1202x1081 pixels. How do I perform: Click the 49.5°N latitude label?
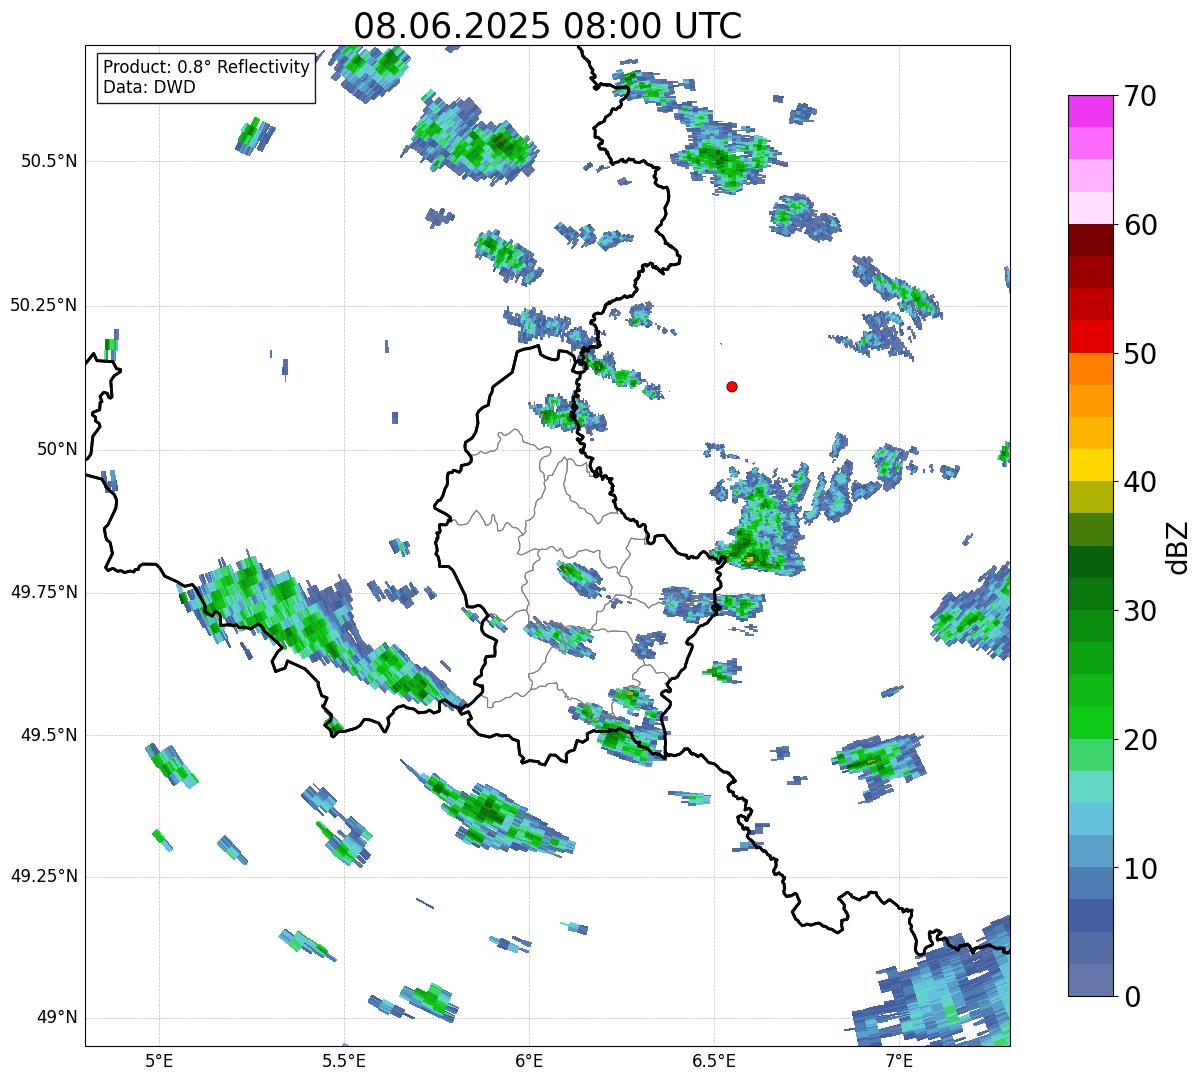click(x=49, y=735)
